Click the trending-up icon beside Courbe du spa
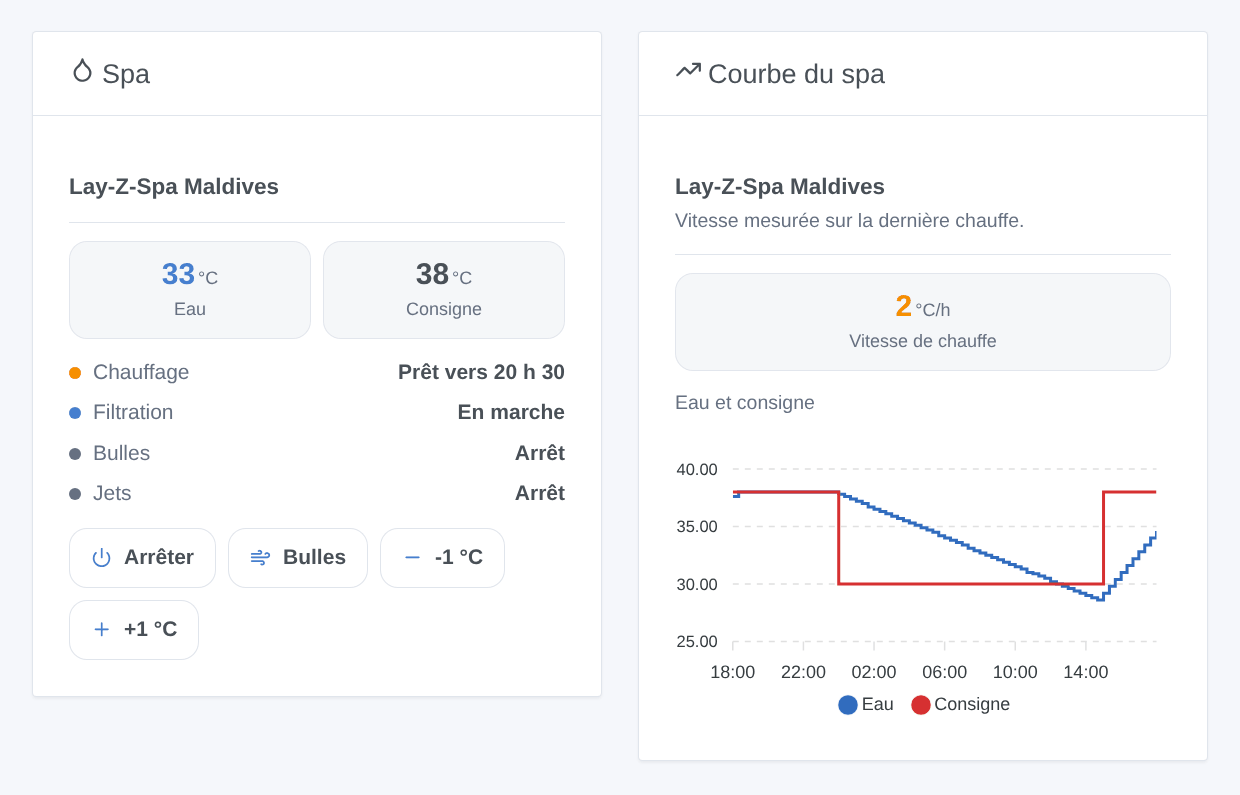This screenshot has height=795, width=1240. pyautogui.click(x=688, y=70)
